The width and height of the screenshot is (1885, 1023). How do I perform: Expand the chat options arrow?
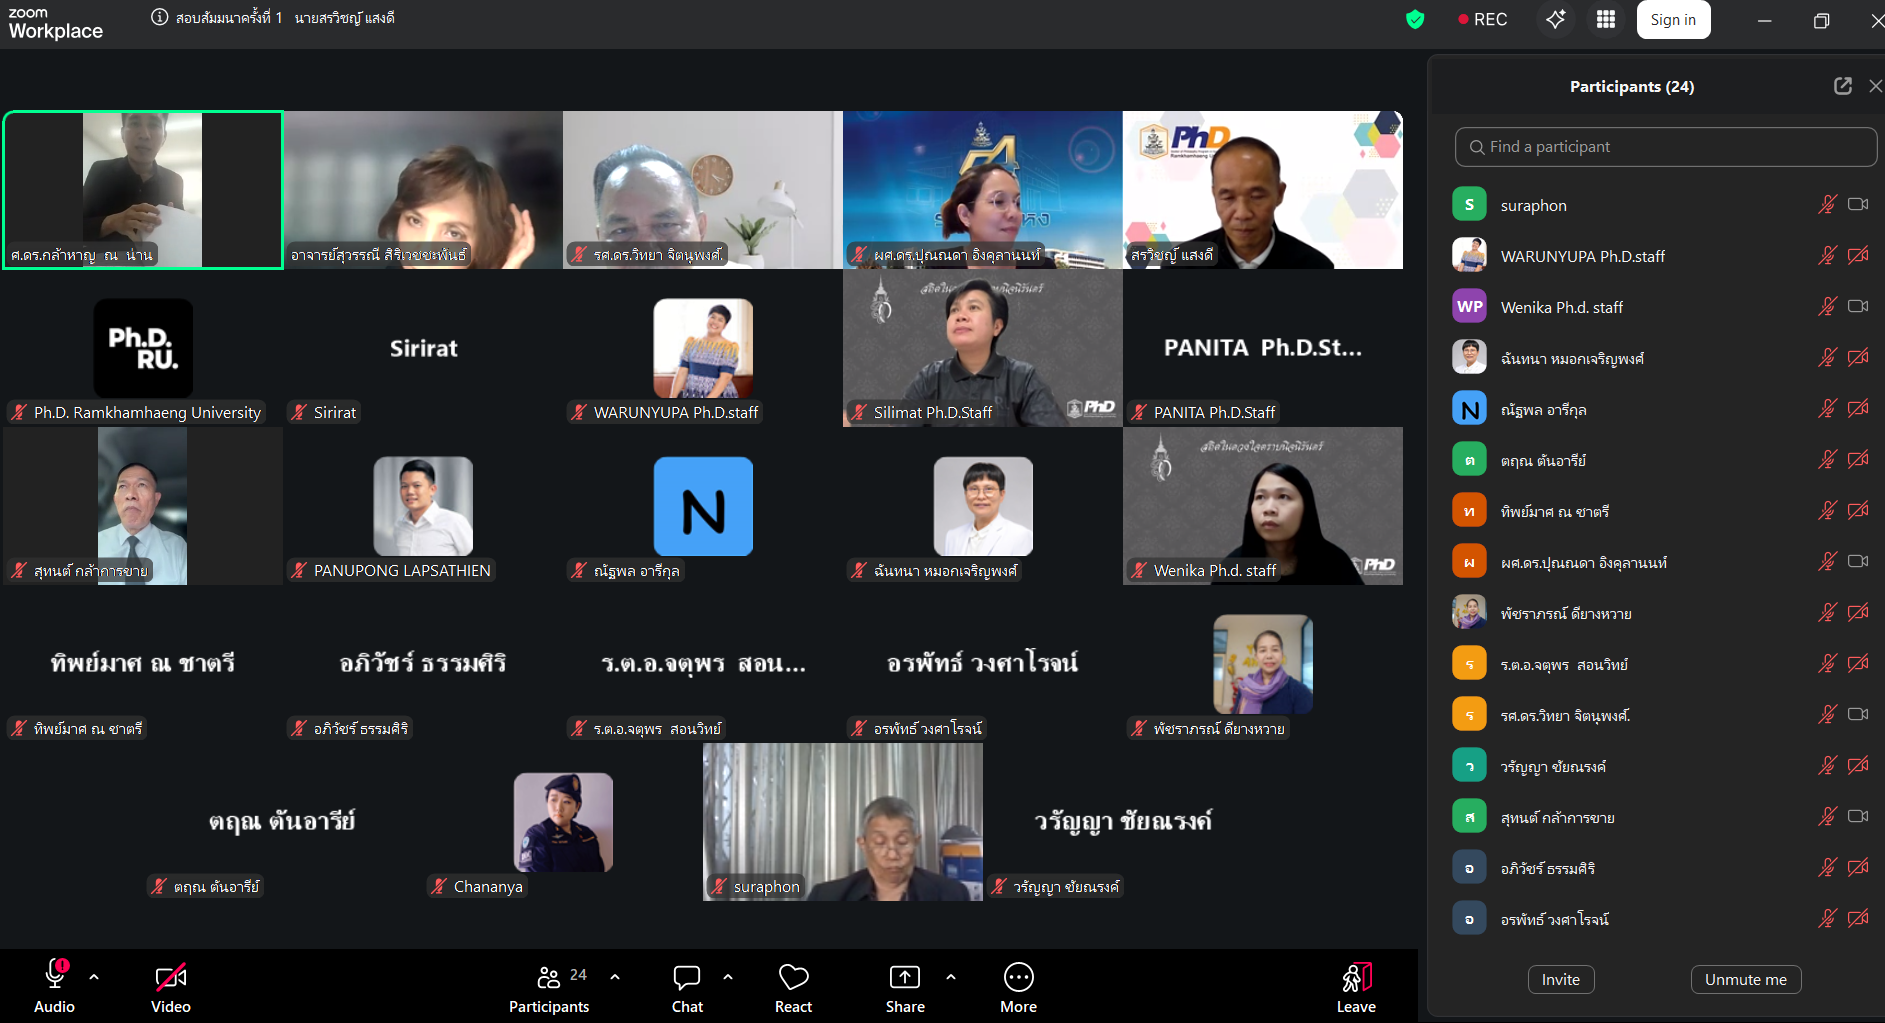click(x=728, y=976)
